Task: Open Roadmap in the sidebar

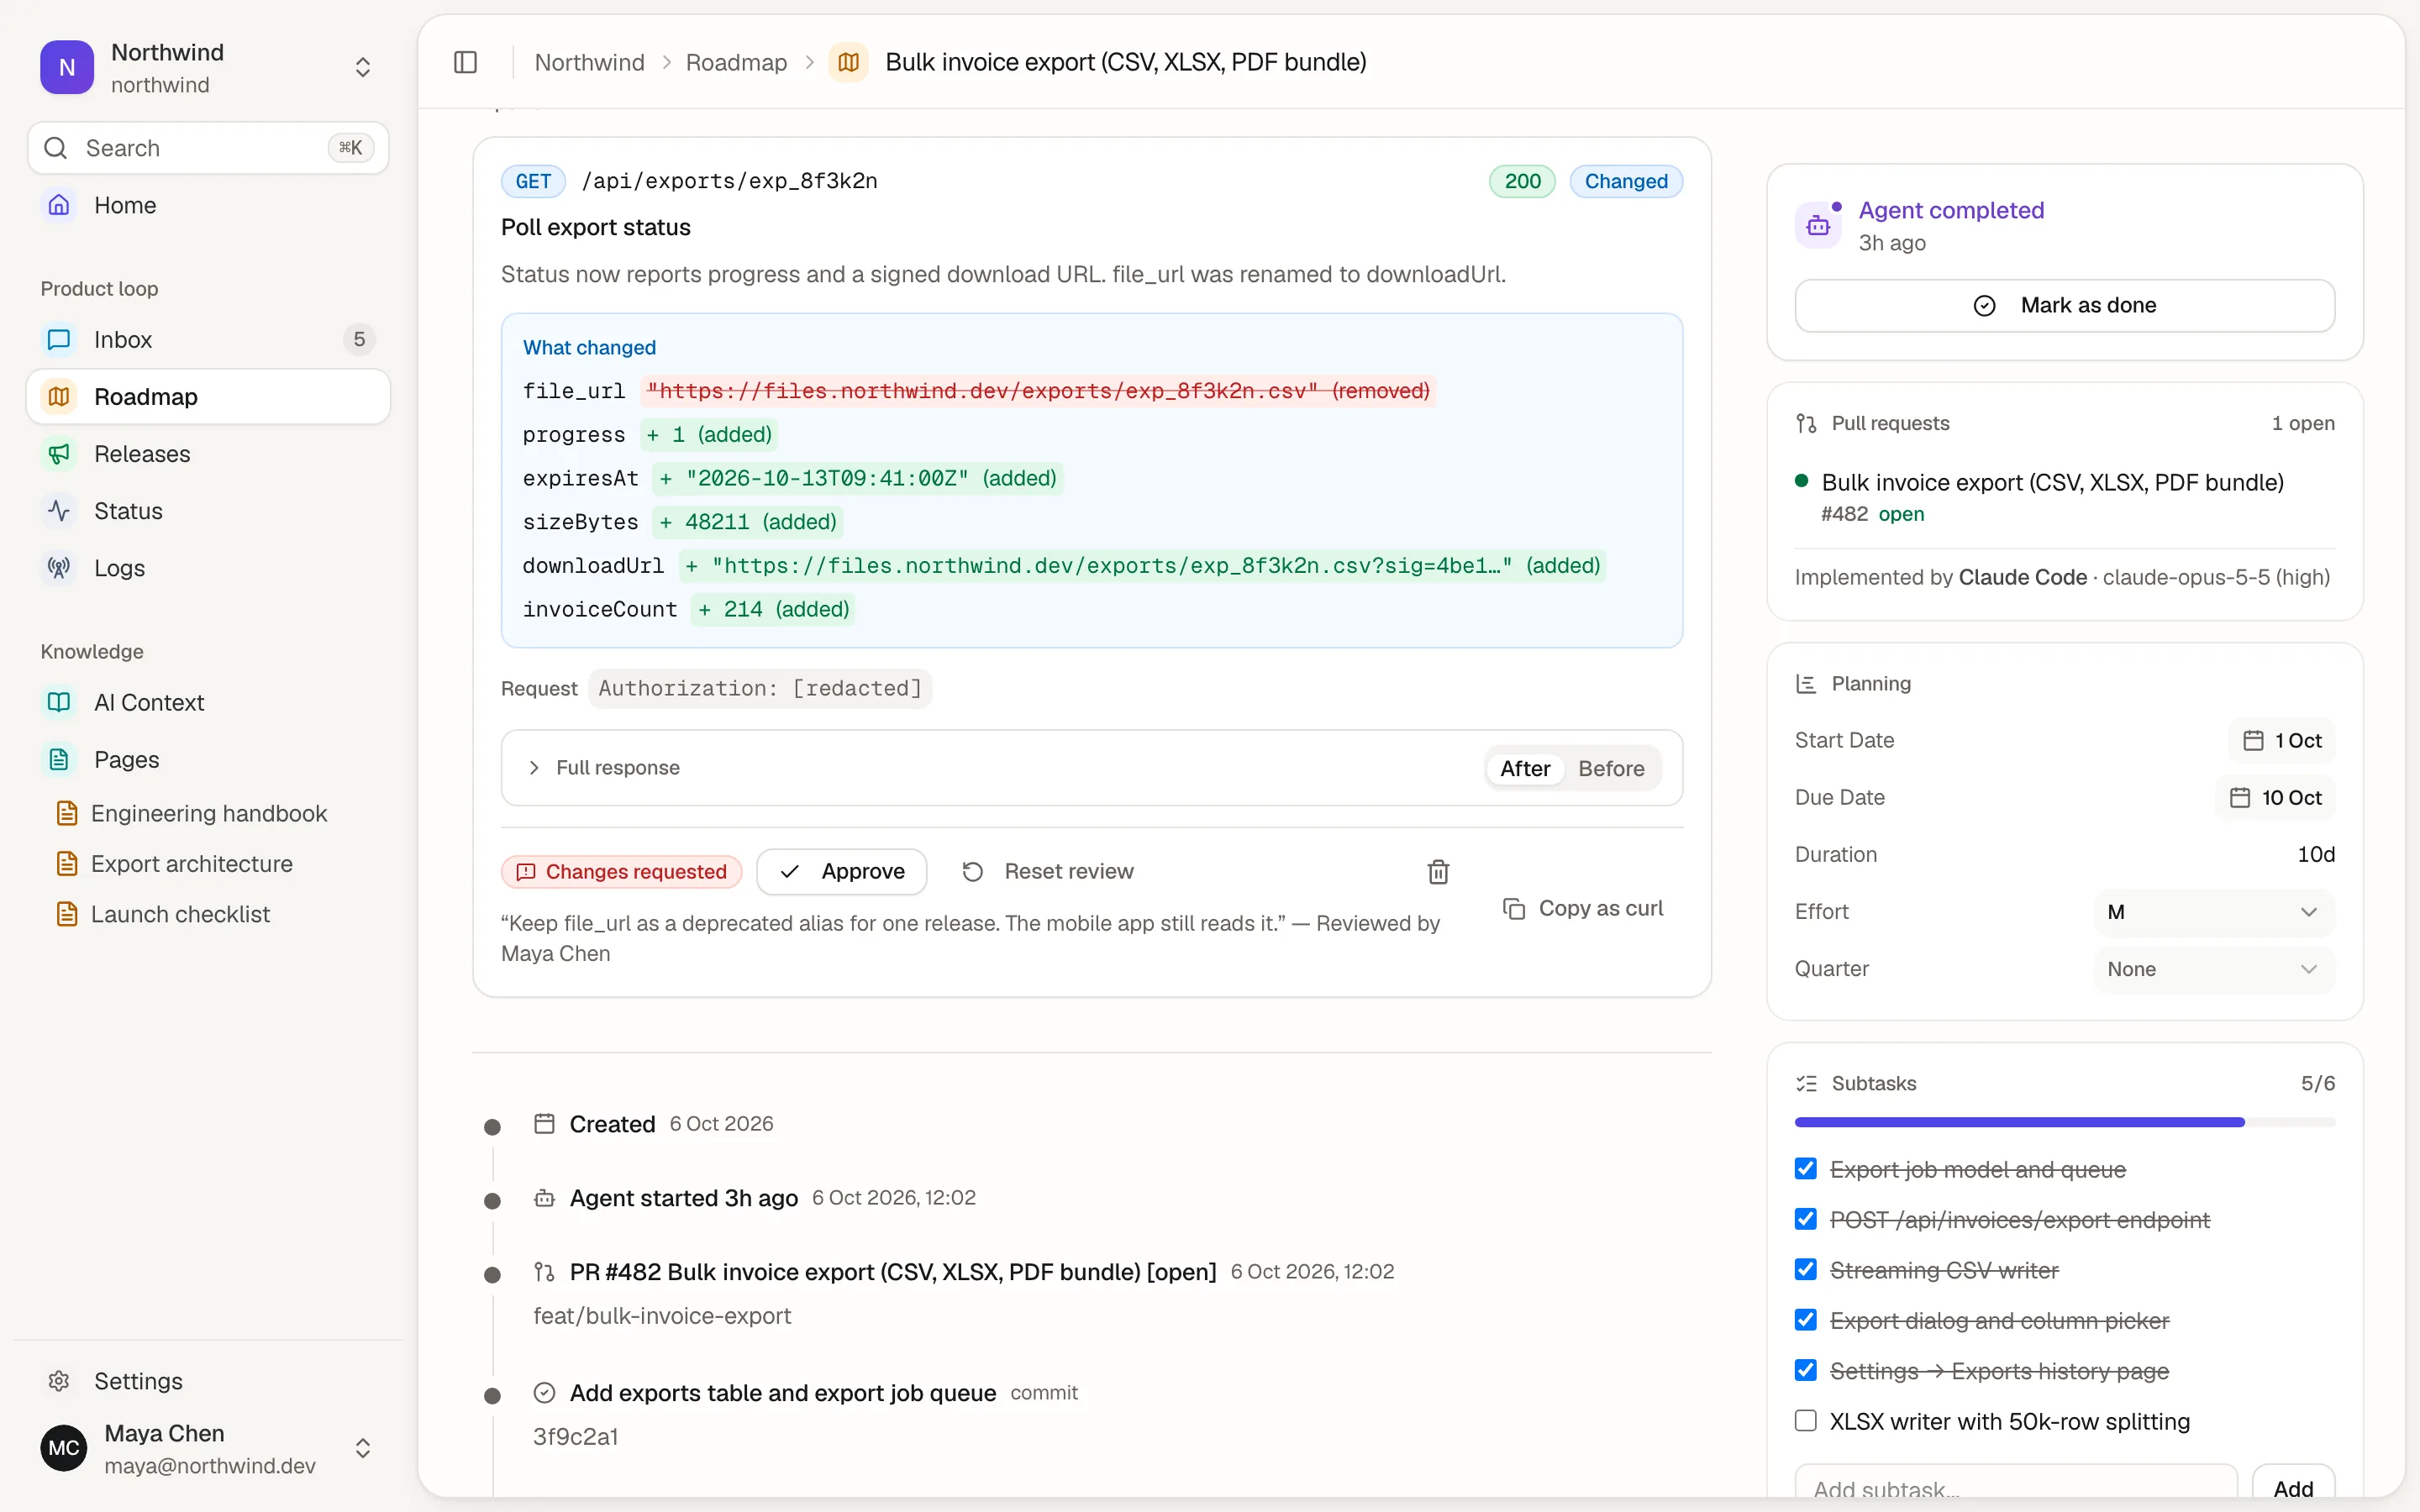Action: click(x=208, y=397)
